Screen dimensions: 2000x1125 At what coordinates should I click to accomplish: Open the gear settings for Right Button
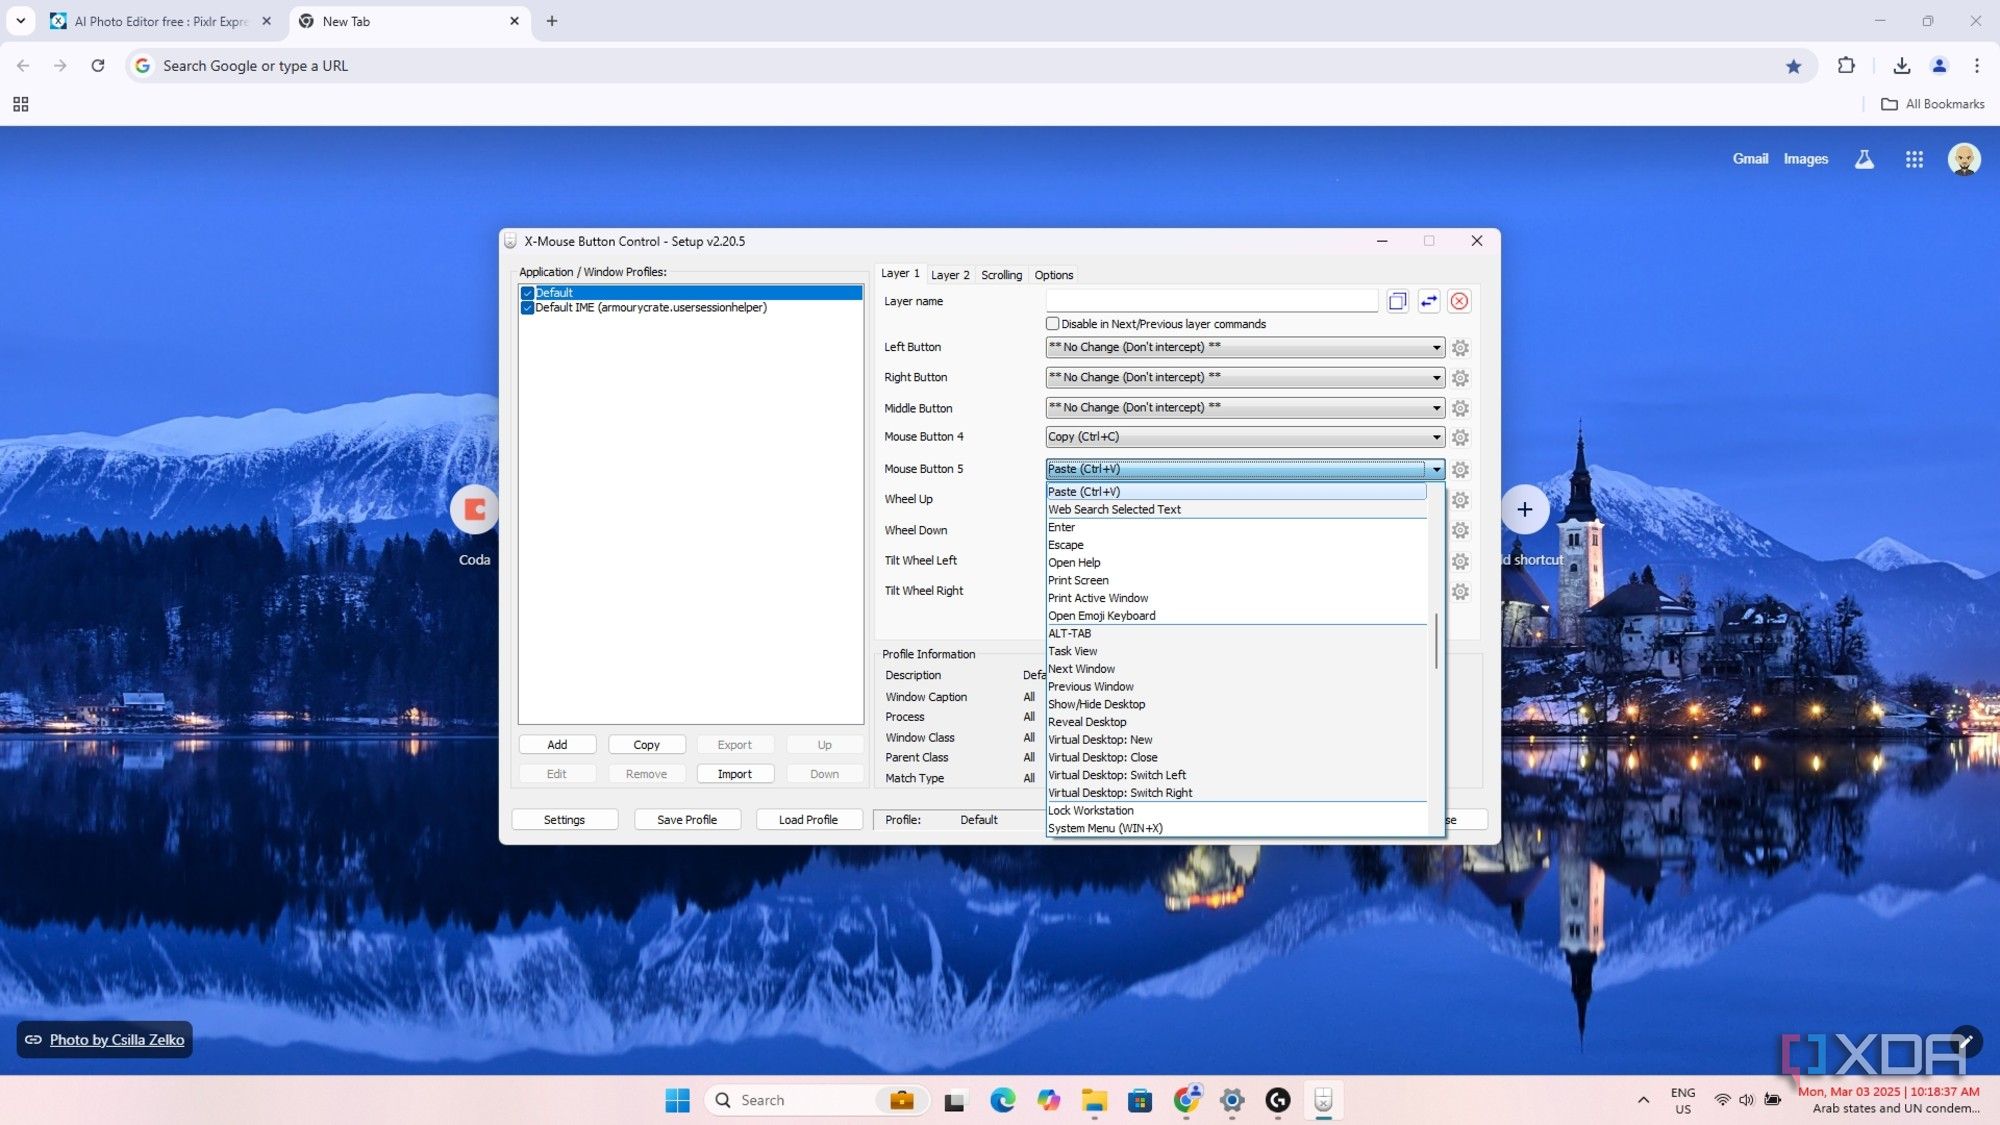click(x=1460, y=378)
